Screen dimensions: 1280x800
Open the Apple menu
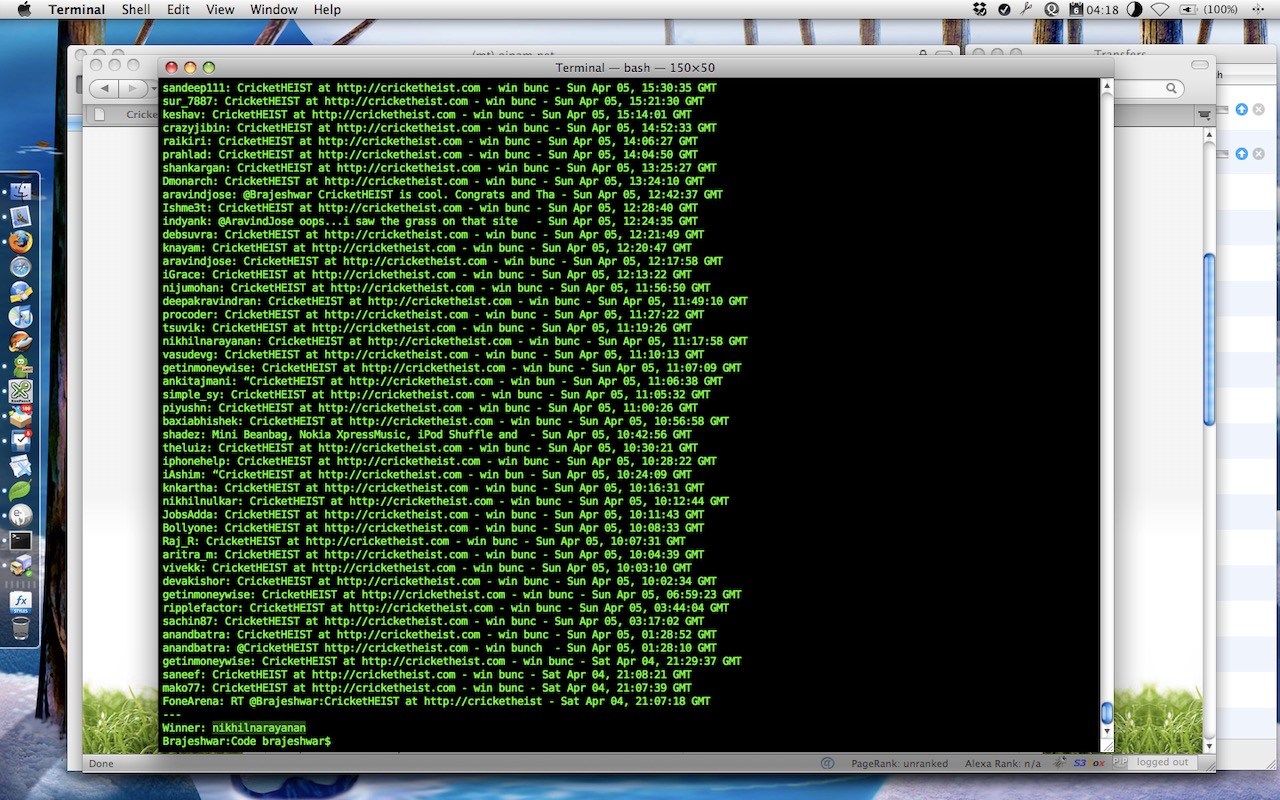24,9
